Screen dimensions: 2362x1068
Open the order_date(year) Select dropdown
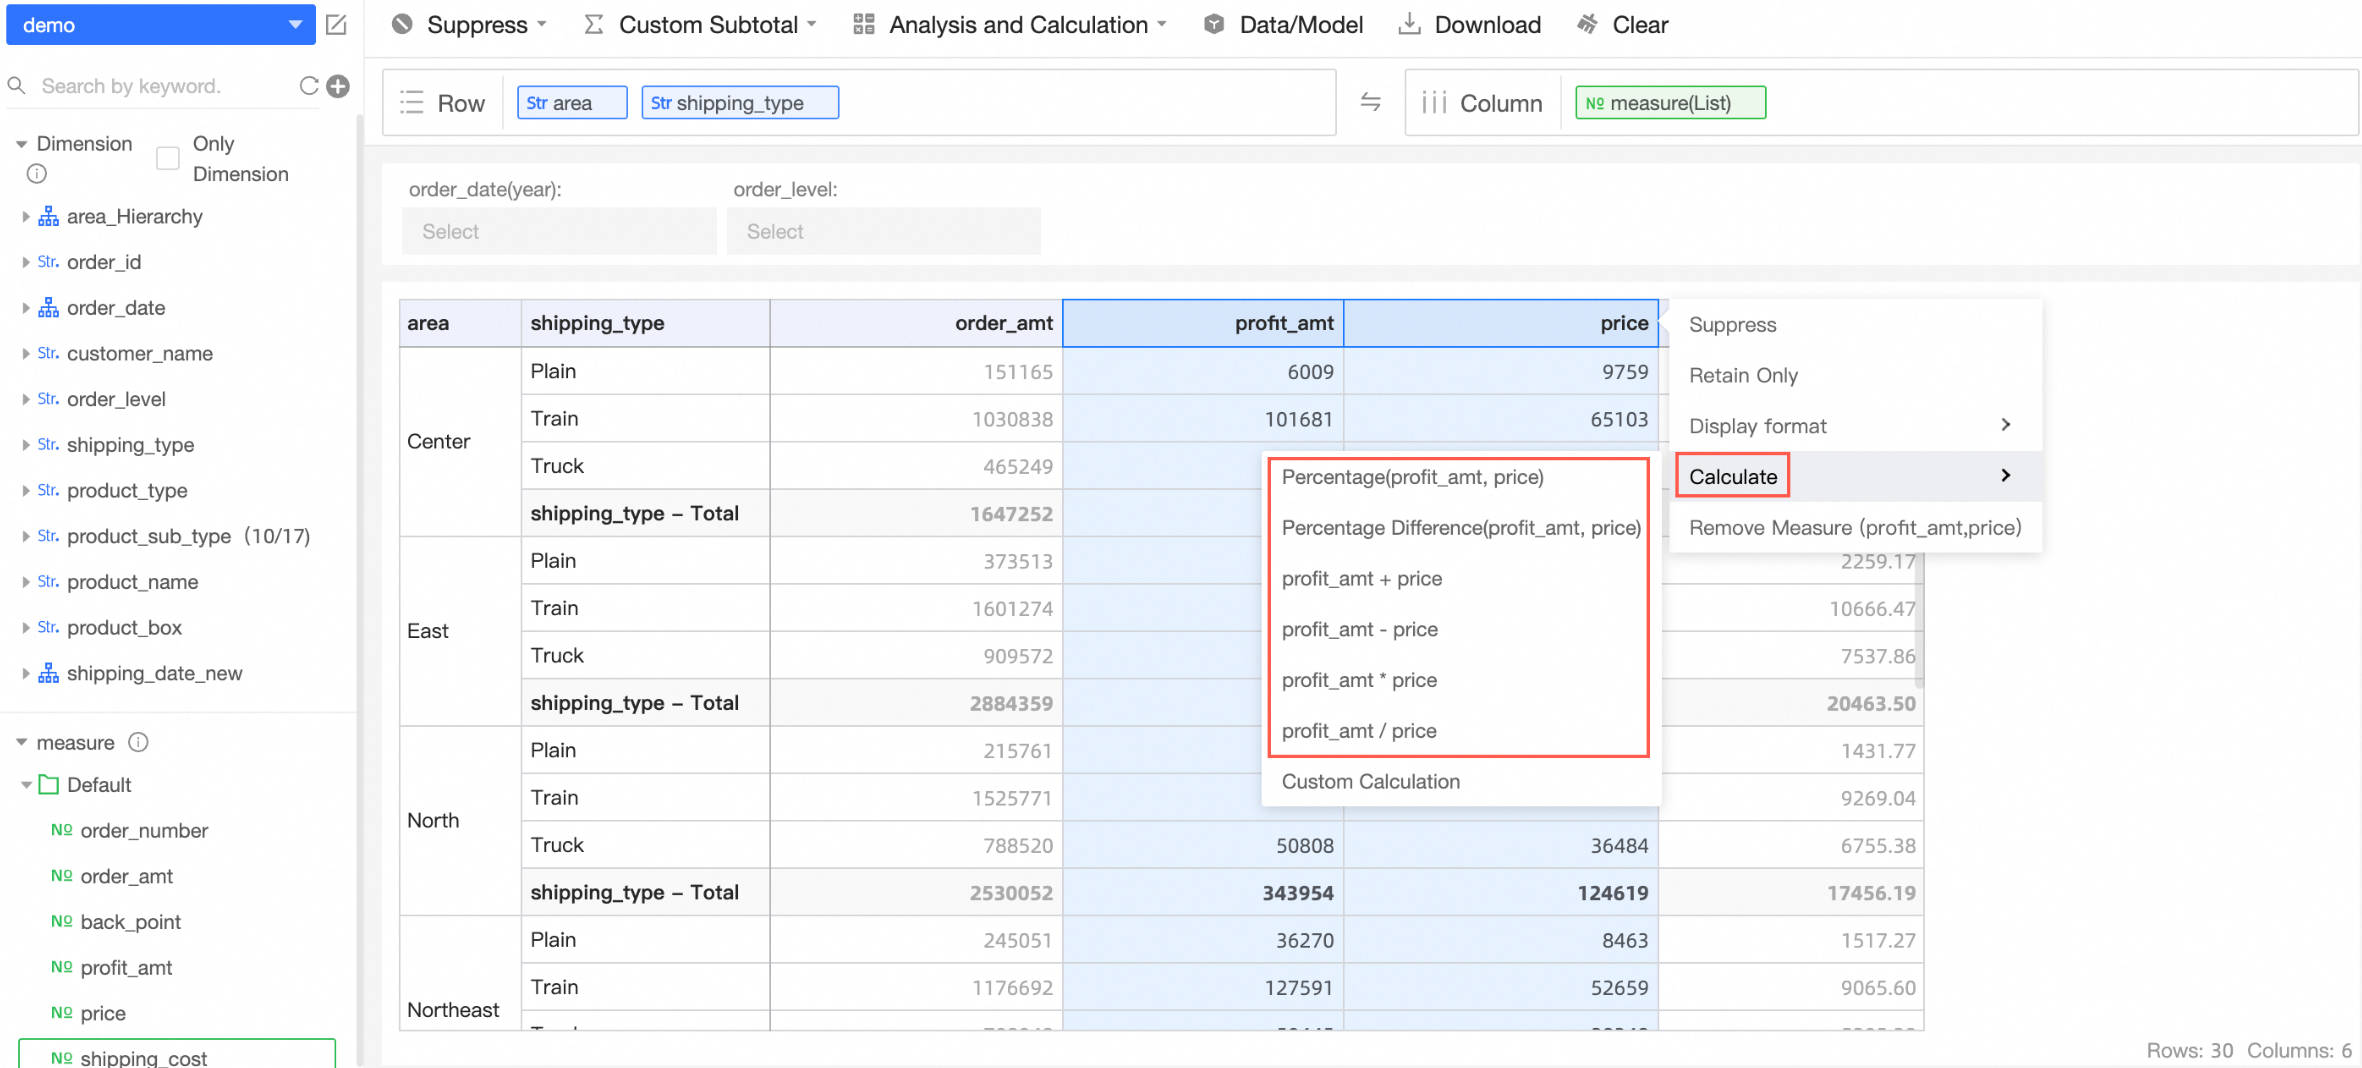[558, 232]
